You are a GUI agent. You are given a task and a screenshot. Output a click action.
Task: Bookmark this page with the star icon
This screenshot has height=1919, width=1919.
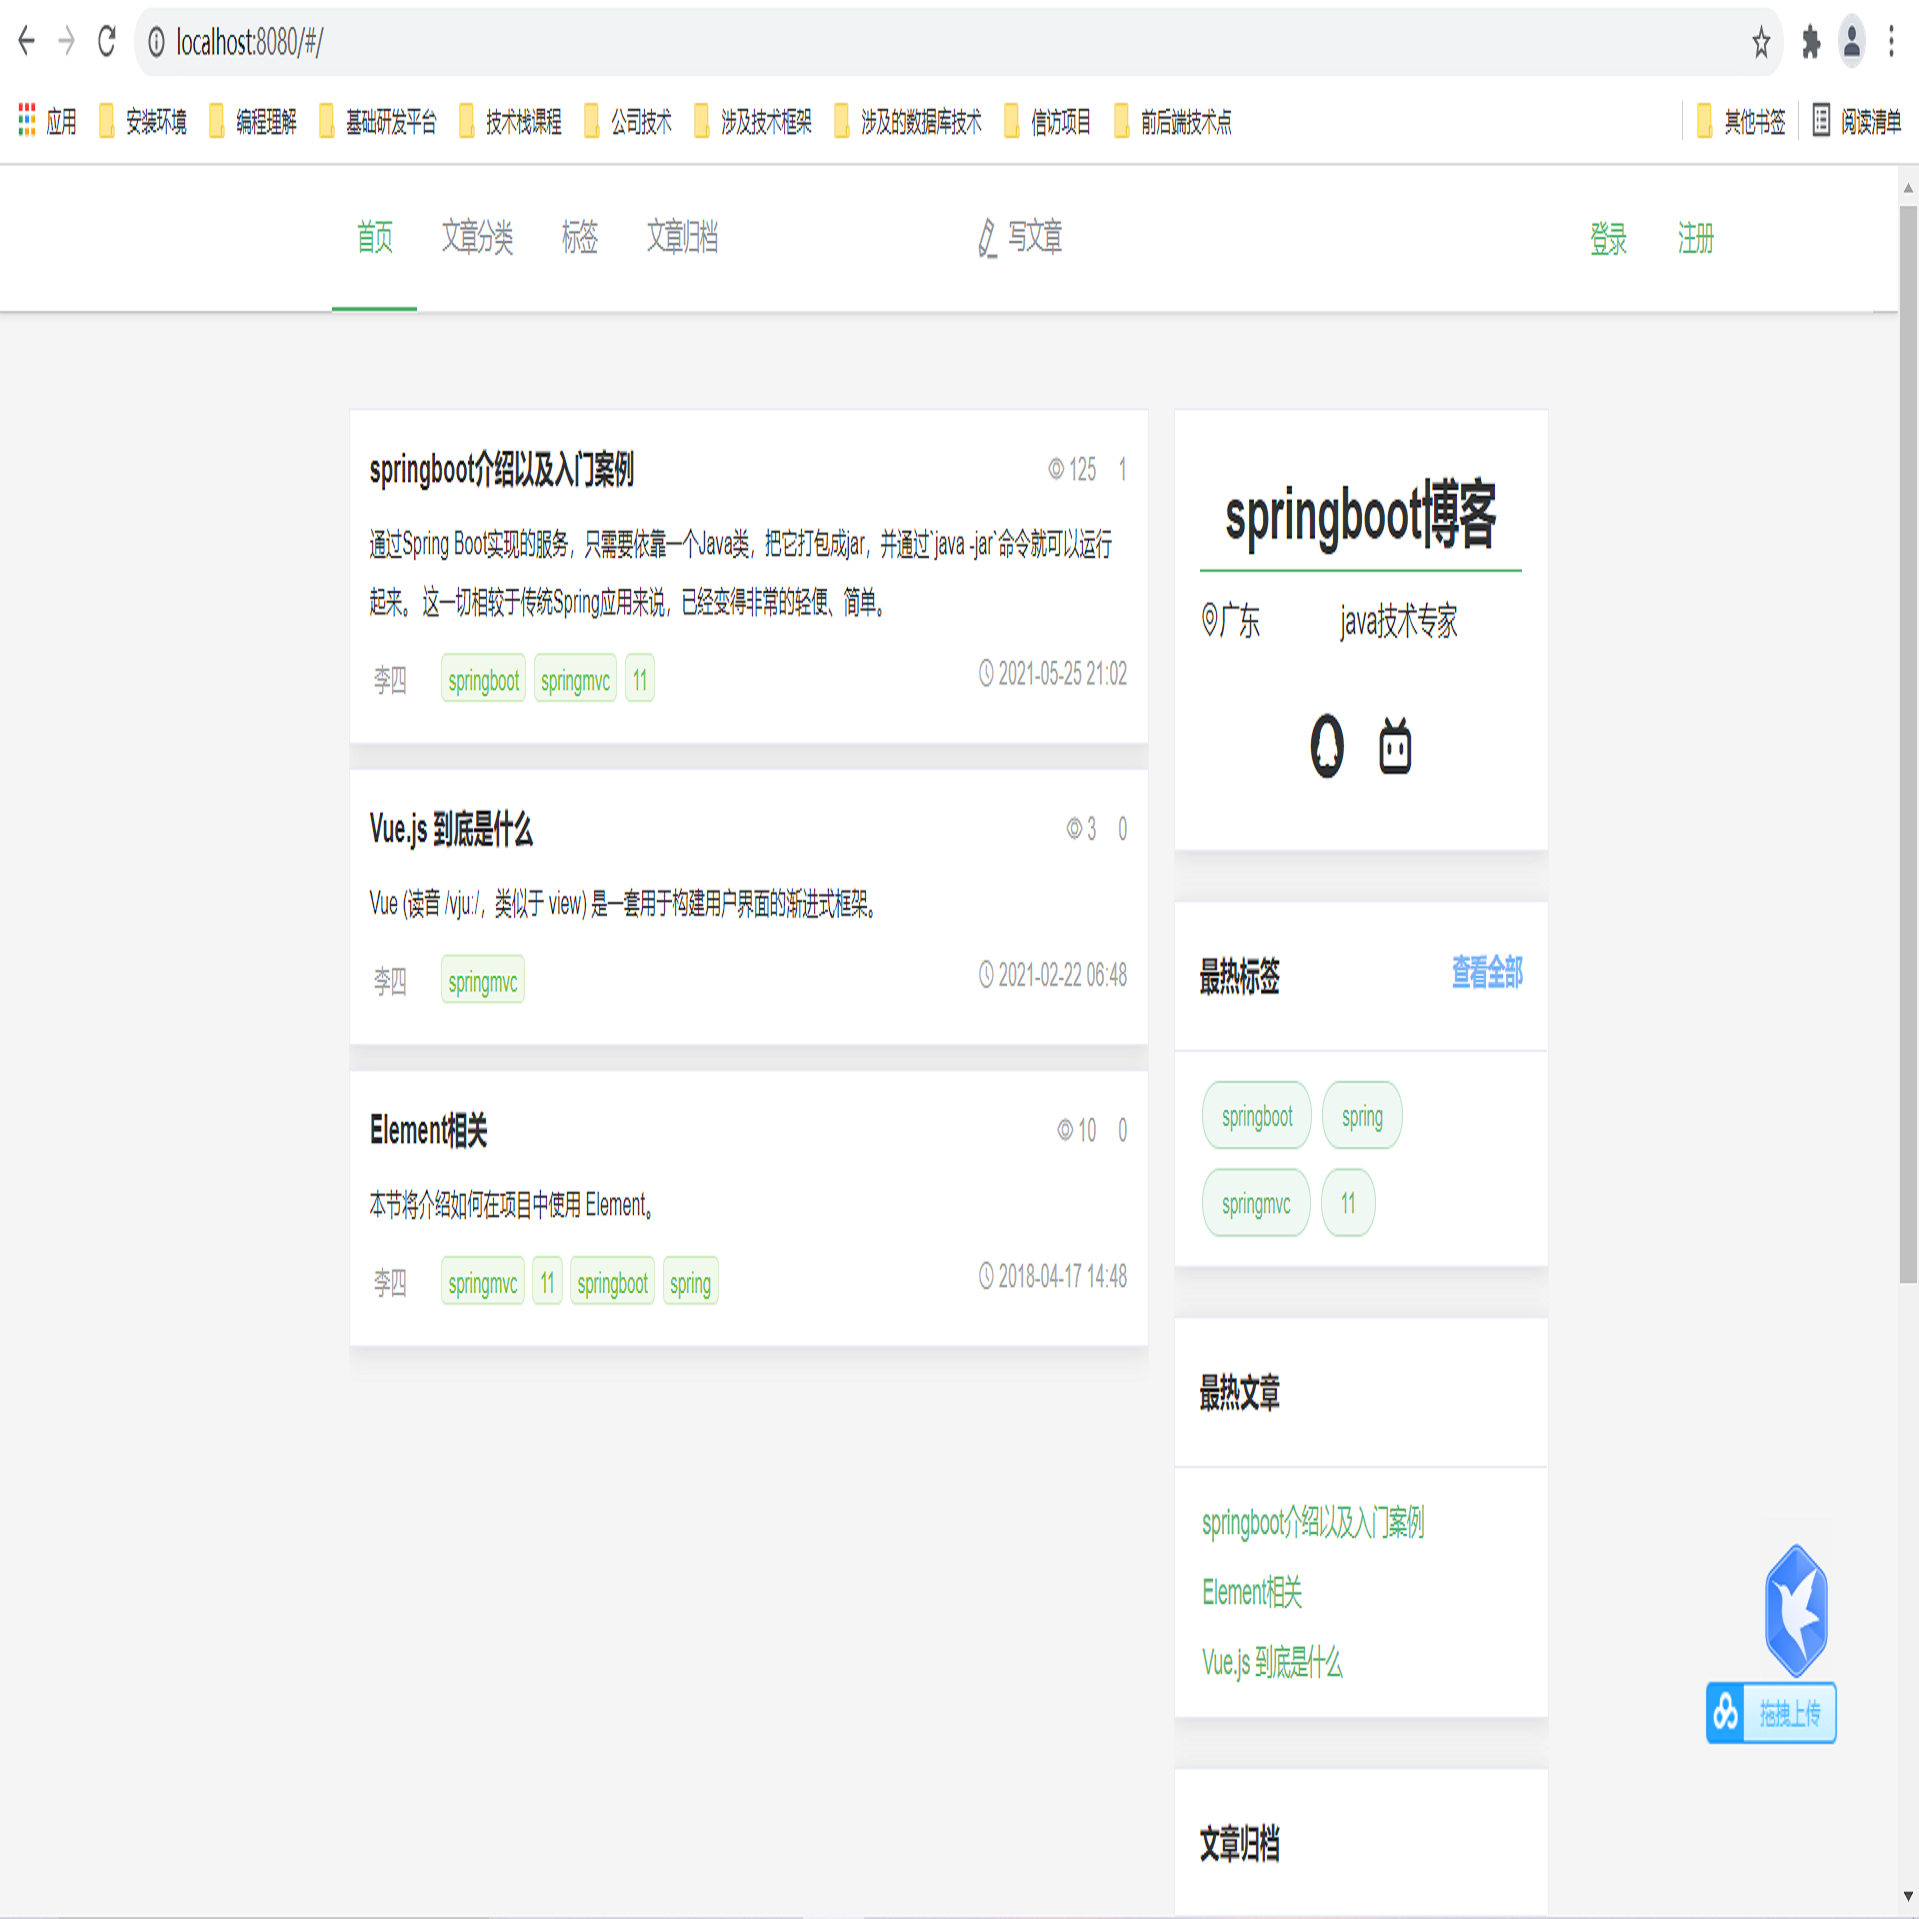coord(1761,42)
